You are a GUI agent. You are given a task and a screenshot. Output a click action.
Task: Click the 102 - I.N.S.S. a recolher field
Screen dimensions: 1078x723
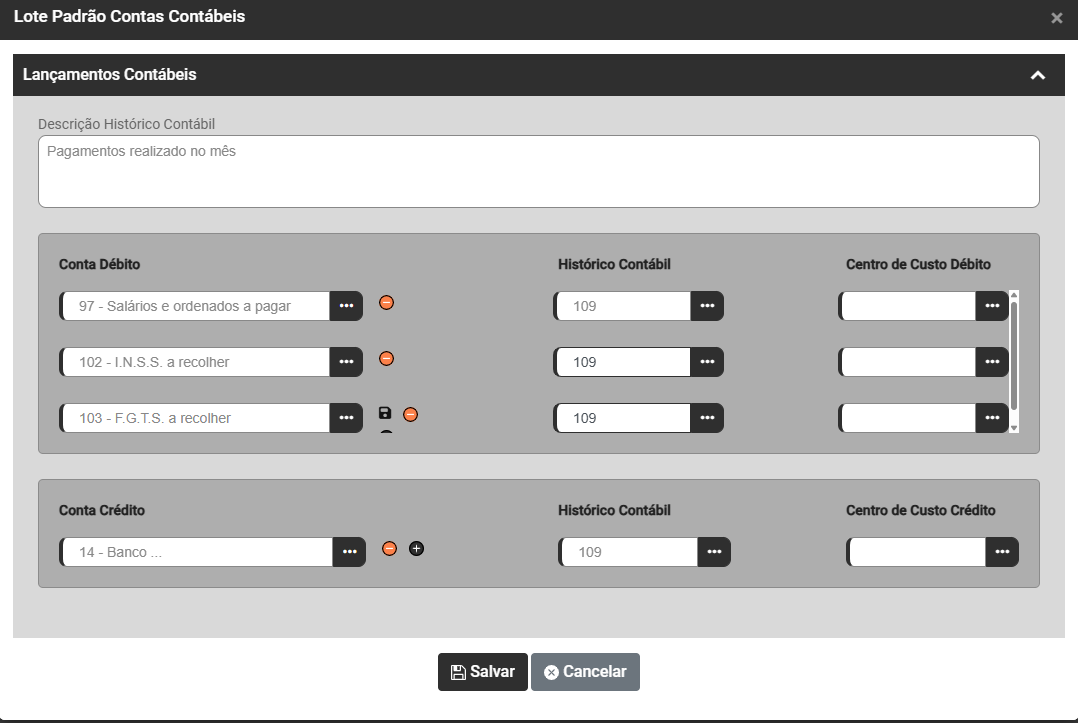tap(195, 362)
